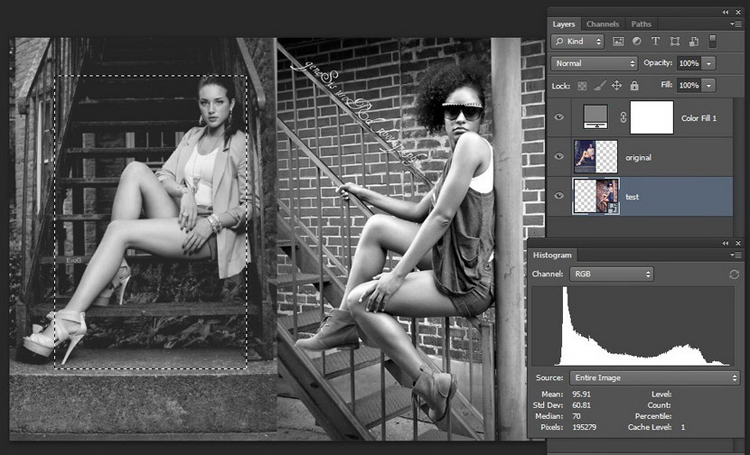
Task: Hide the original layer
Action: [559, 157]
